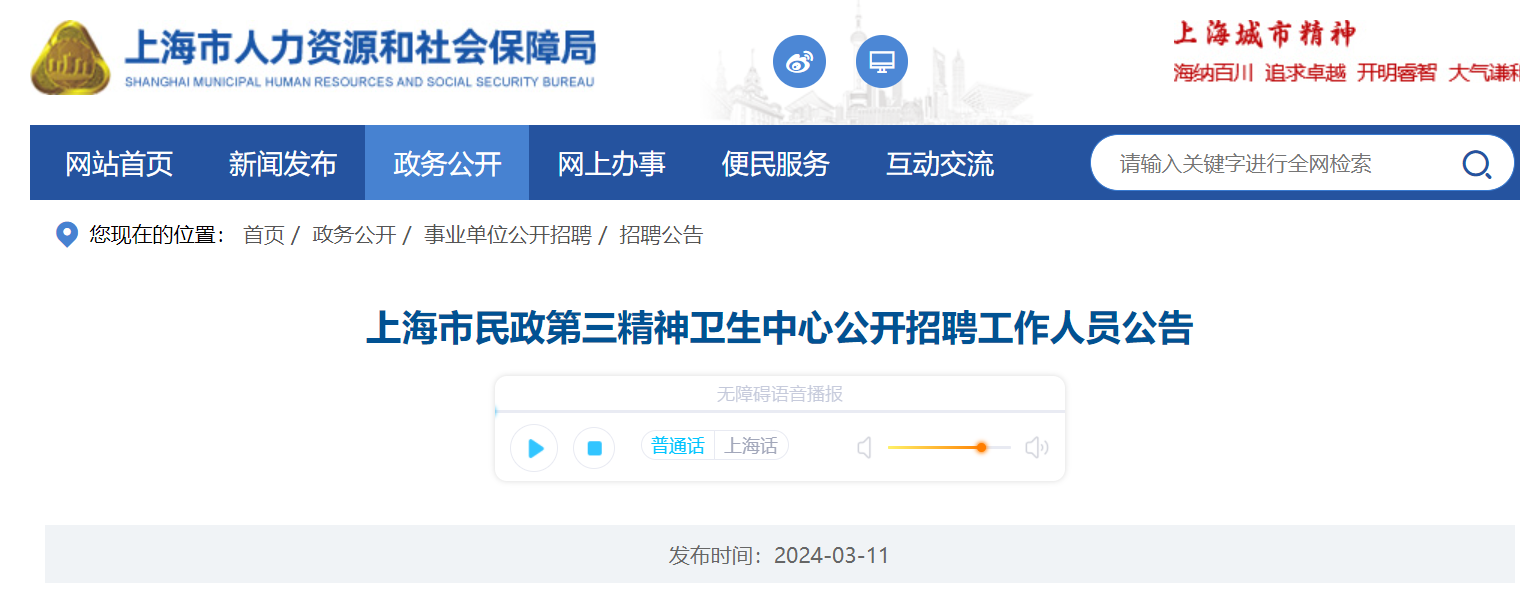1520x611 pixels.
Task: Open the 网站首页 menu
Action: click(119, 163)
